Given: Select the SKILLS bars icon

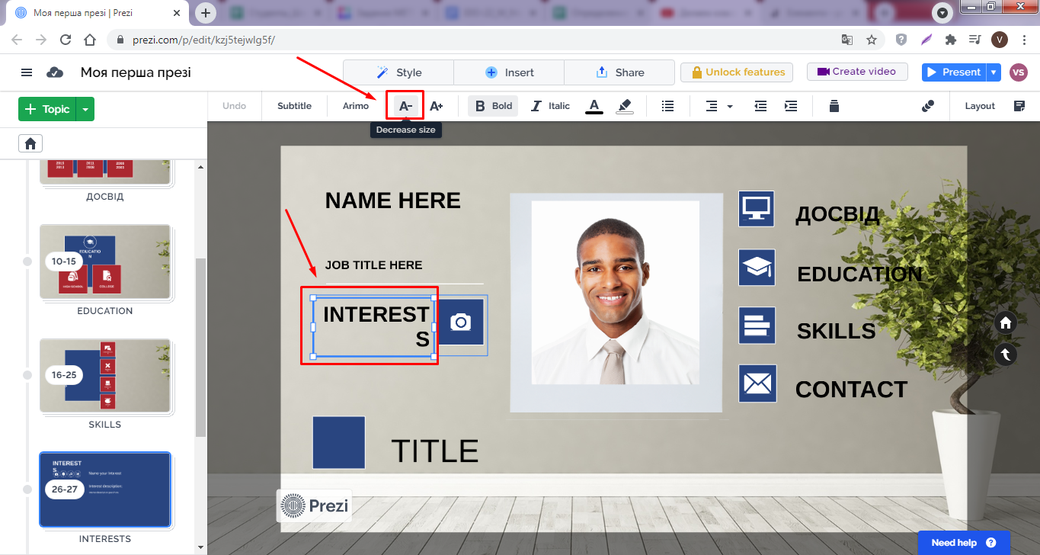Looking at the screenshot, I should pos(757,325).
